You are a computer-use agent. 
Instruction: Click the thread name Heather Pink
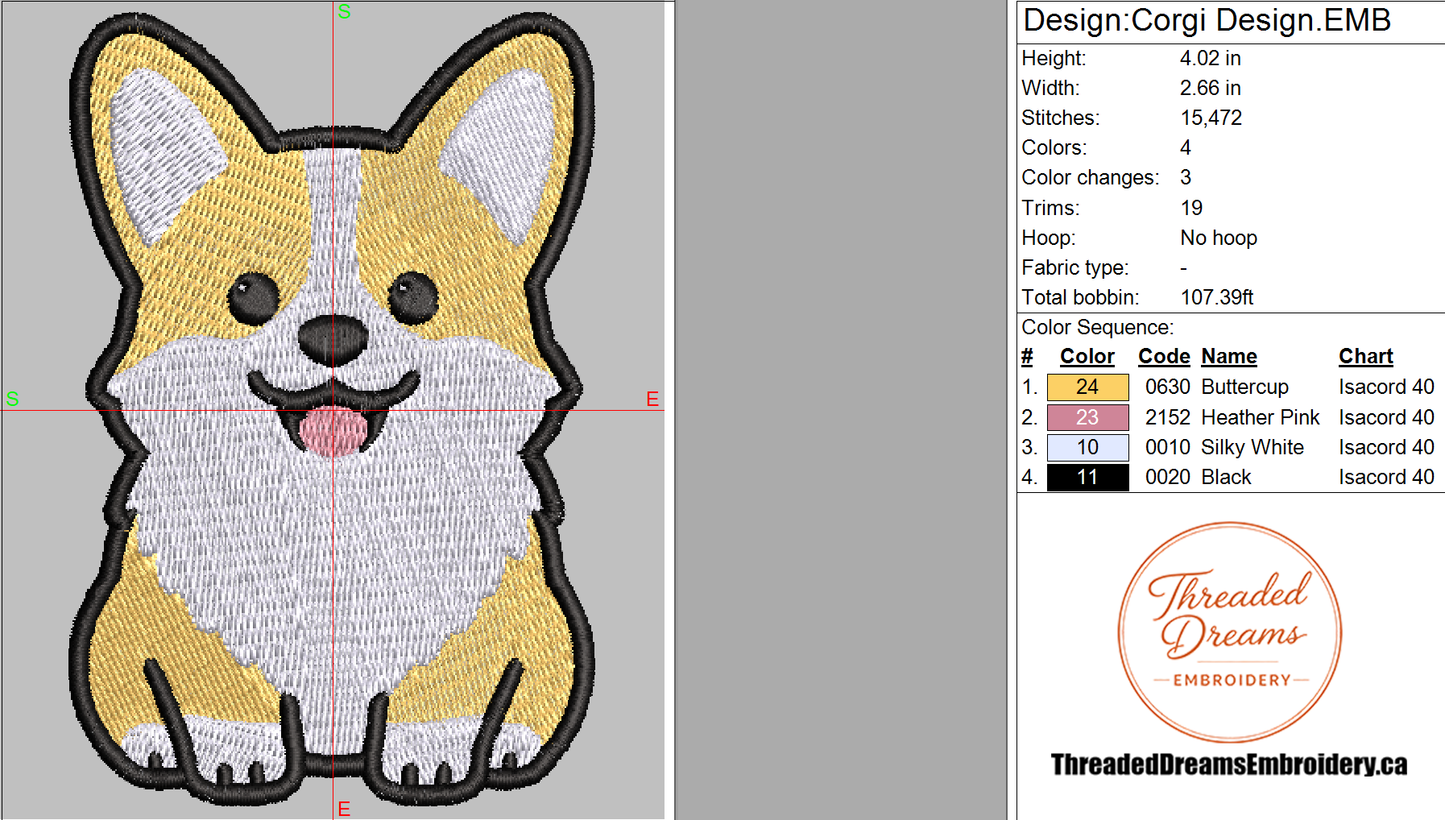click(1260, 417)
